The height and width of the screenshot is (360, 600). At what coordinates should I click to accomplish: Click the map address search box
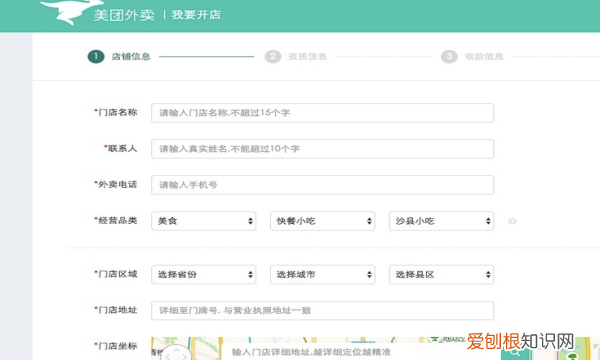[x=362, y=352]
